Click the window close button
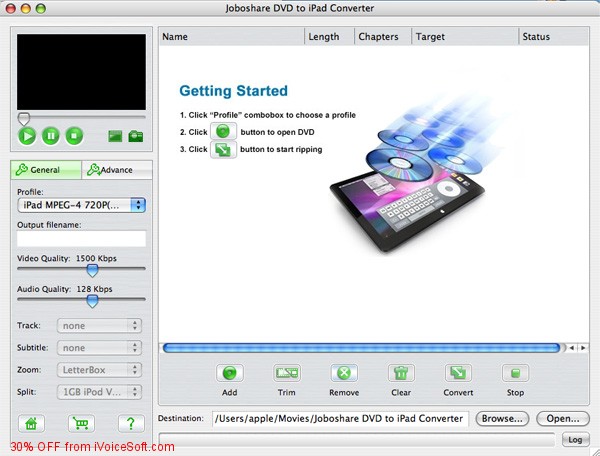Viewport: 600px width, 456px height. [x=11, y=8]
